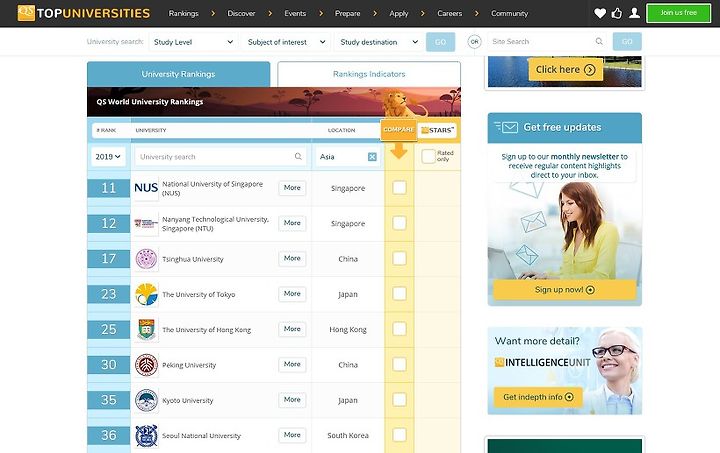The image size is (720, 453).
Task: Check compare box for Kyoto University
Action: (399, 399)
